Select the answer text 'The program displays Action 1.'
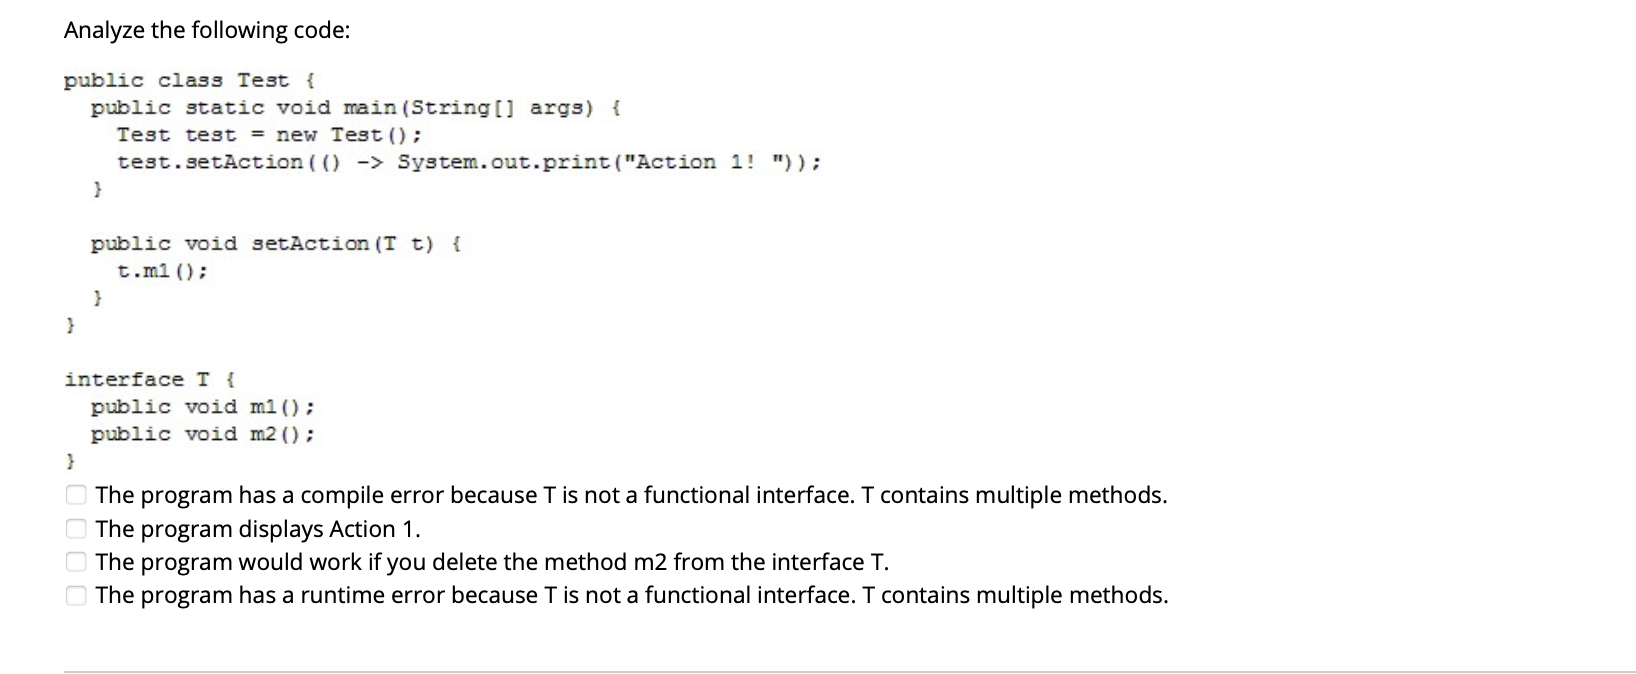1636x674 pixels. (256, 528)
